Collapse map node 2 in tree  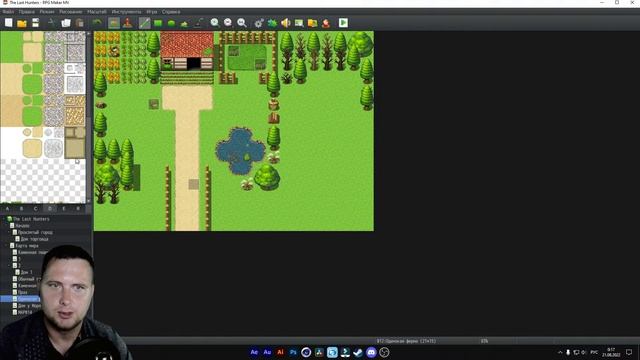[10, 266]
